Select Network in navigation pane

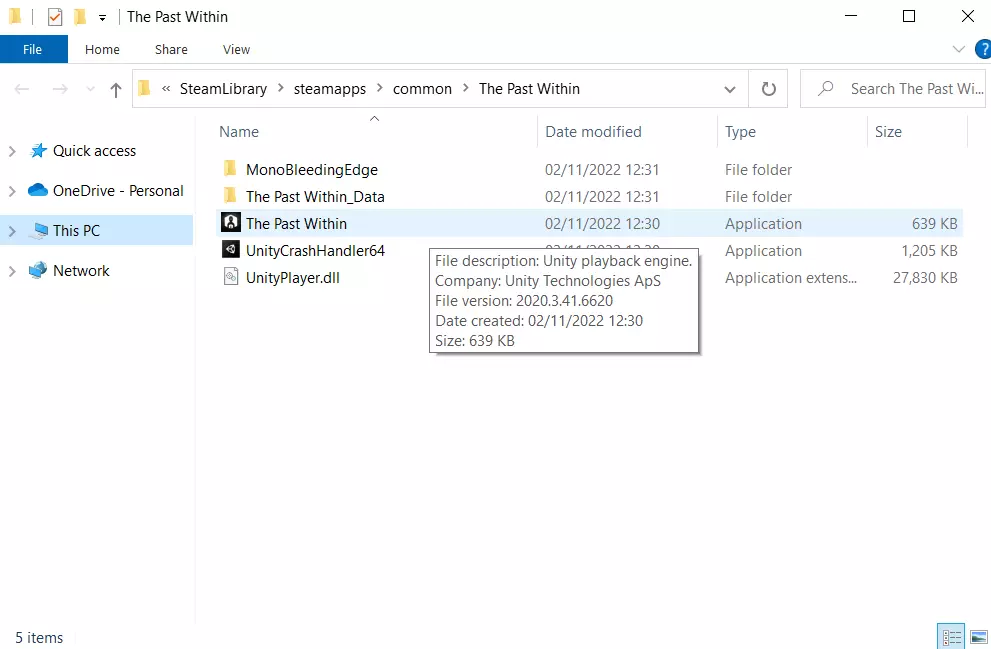81,271
